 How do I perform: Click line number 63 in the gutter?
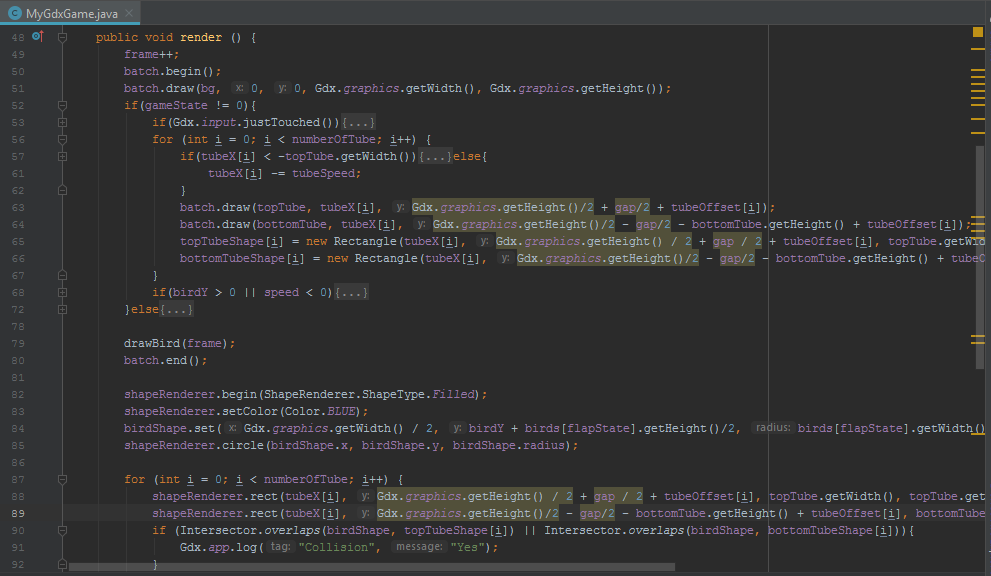click(x=18, y=208)
